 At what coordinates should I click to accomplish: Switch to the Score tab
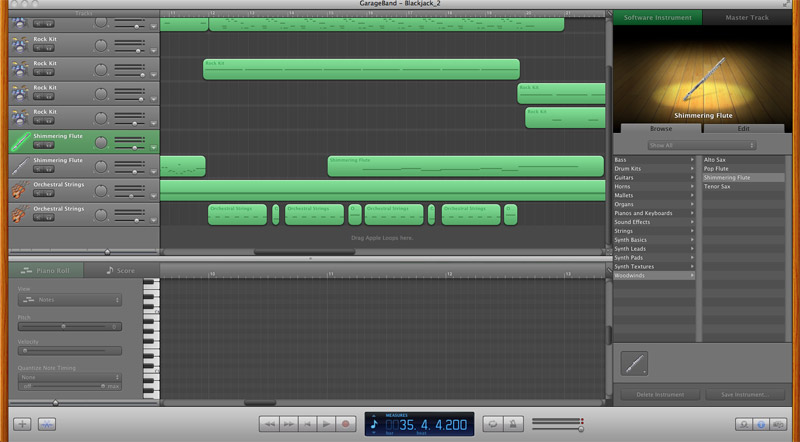(121, 271)
